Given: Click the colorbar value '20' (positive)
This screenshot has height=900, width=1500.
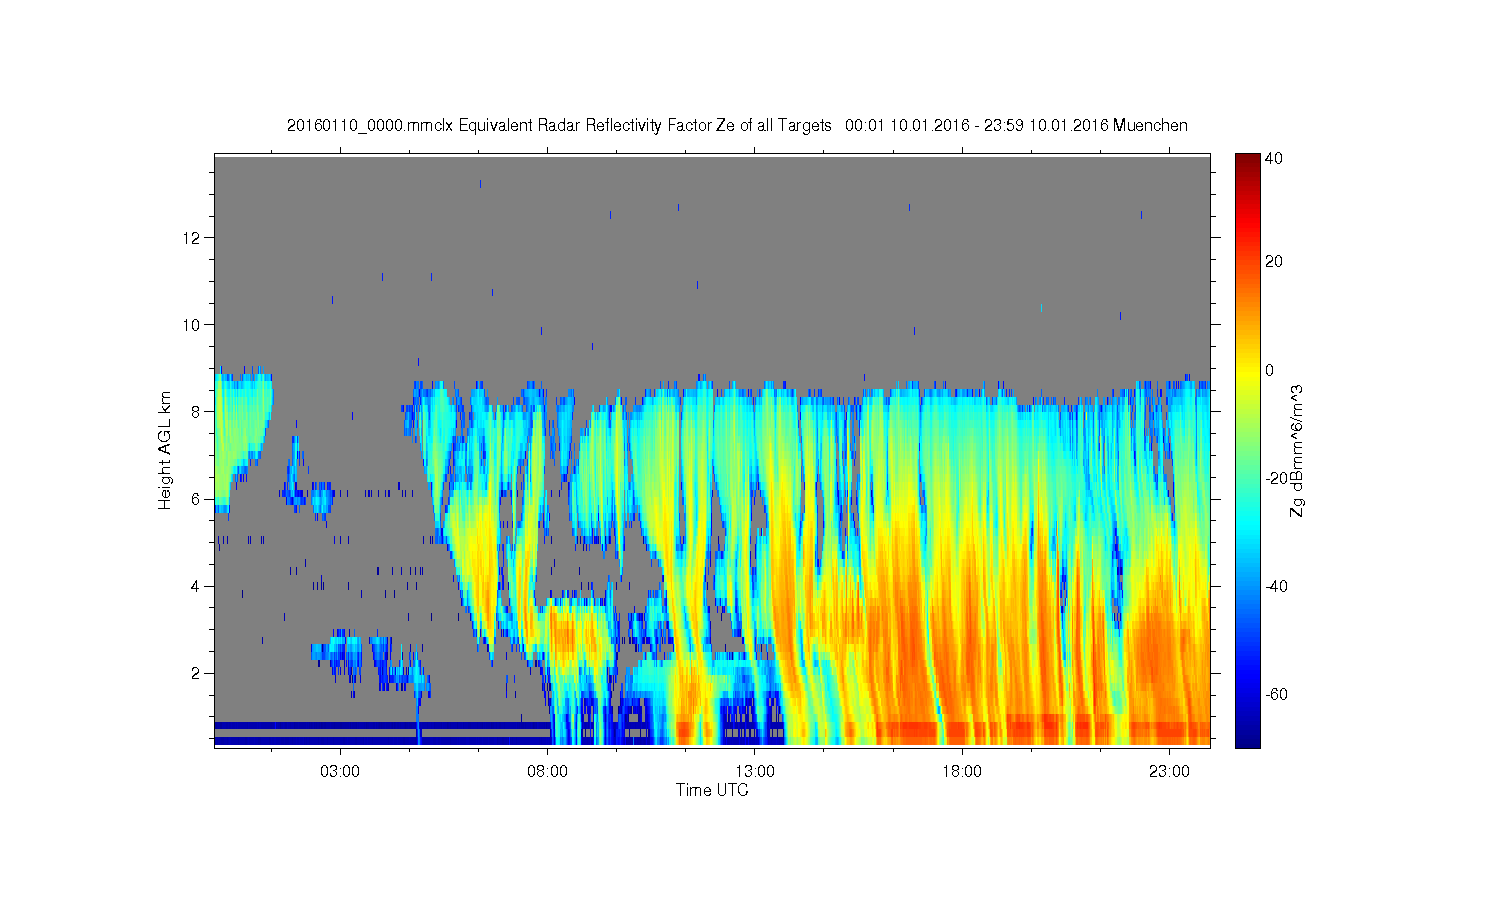Looking at the screenshot, I should point(1274,262).
